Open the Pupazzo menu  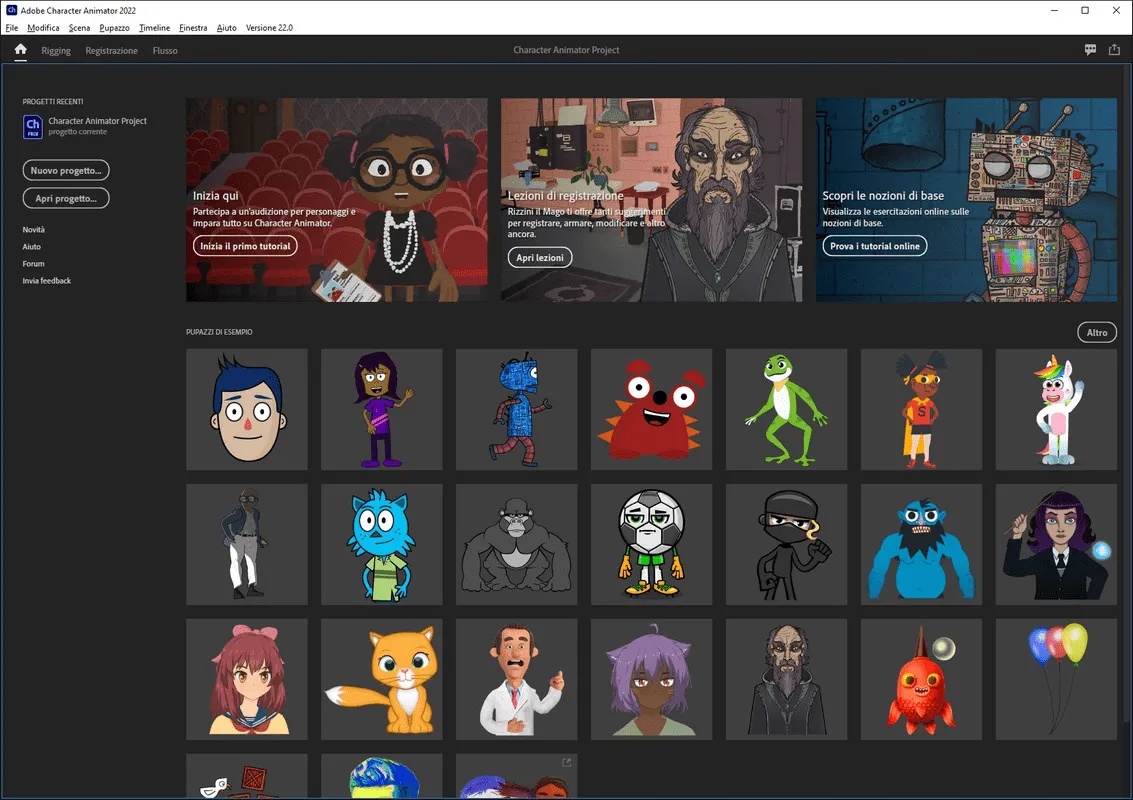(x=114, y=27)
